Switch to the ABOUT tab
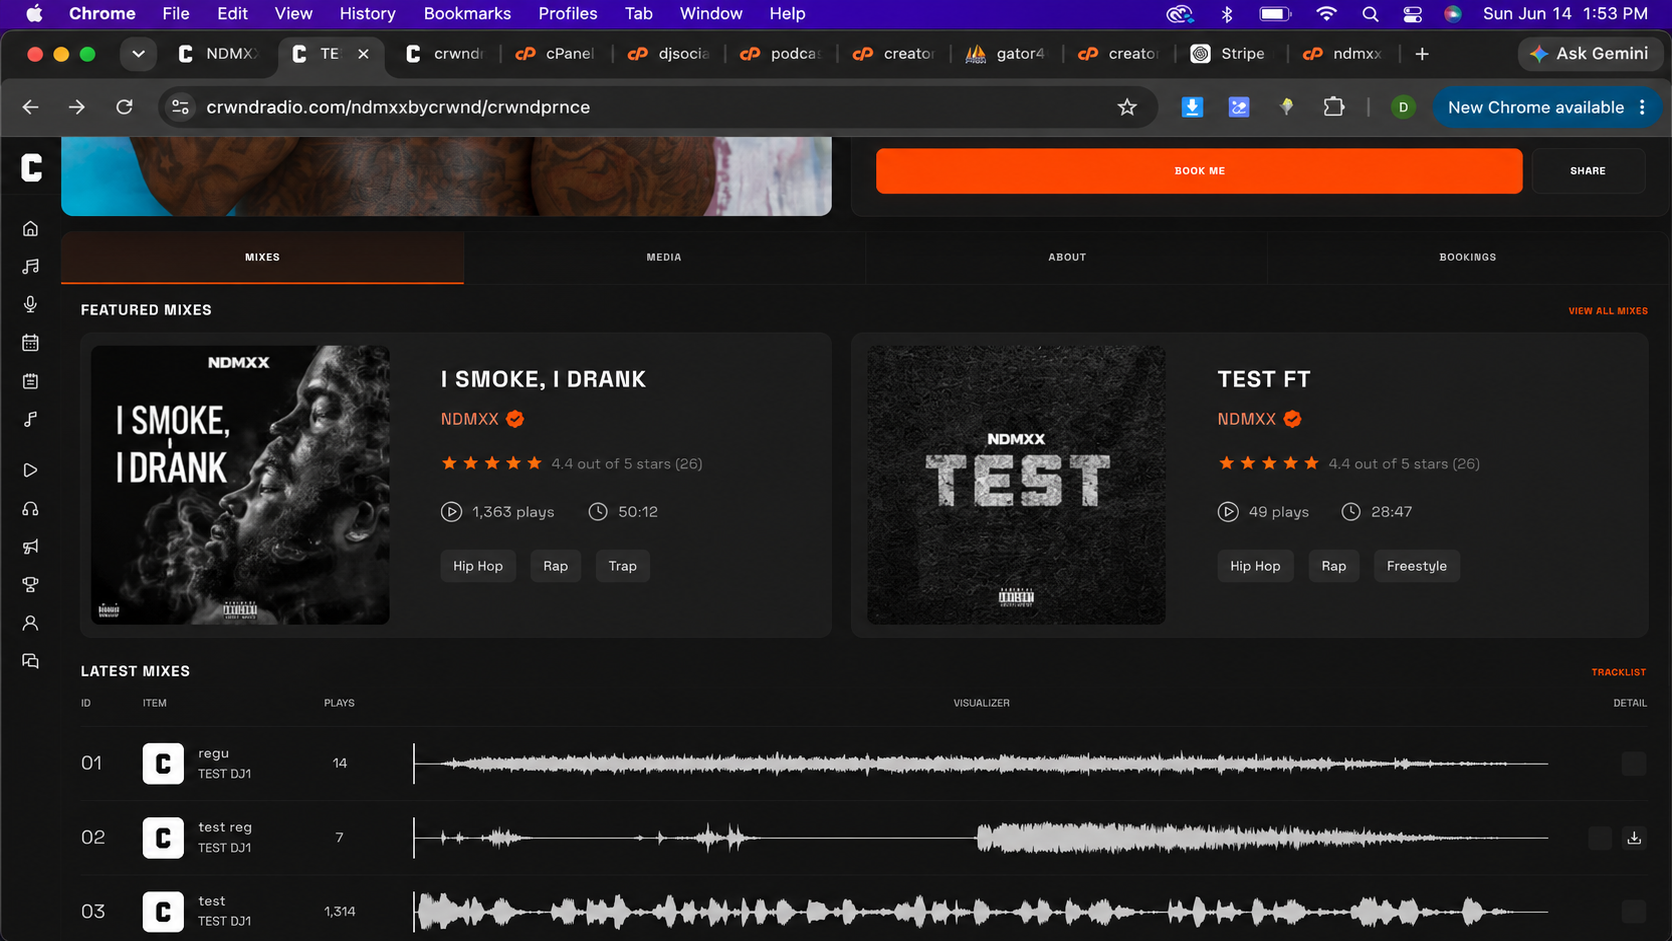1672x941 pixels. click(x=1067, y=257)
